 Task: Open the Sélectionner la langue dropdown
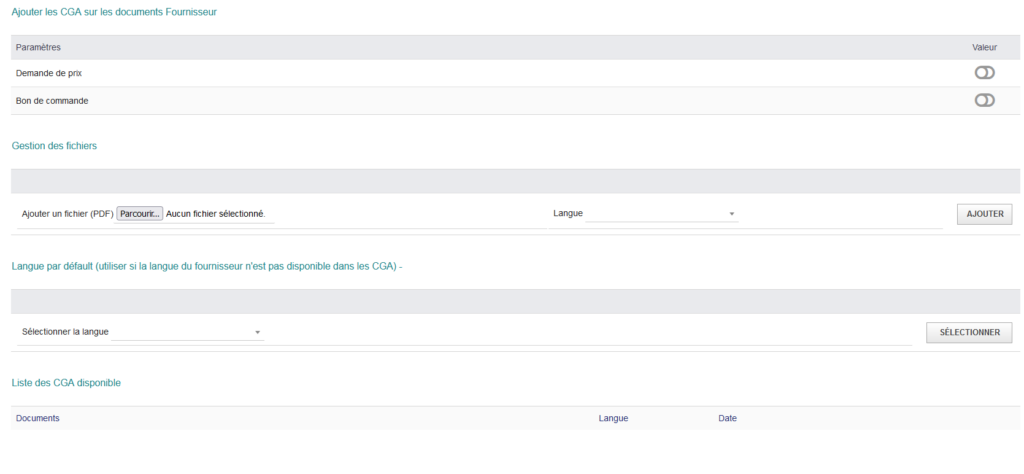tap(187, 332)
